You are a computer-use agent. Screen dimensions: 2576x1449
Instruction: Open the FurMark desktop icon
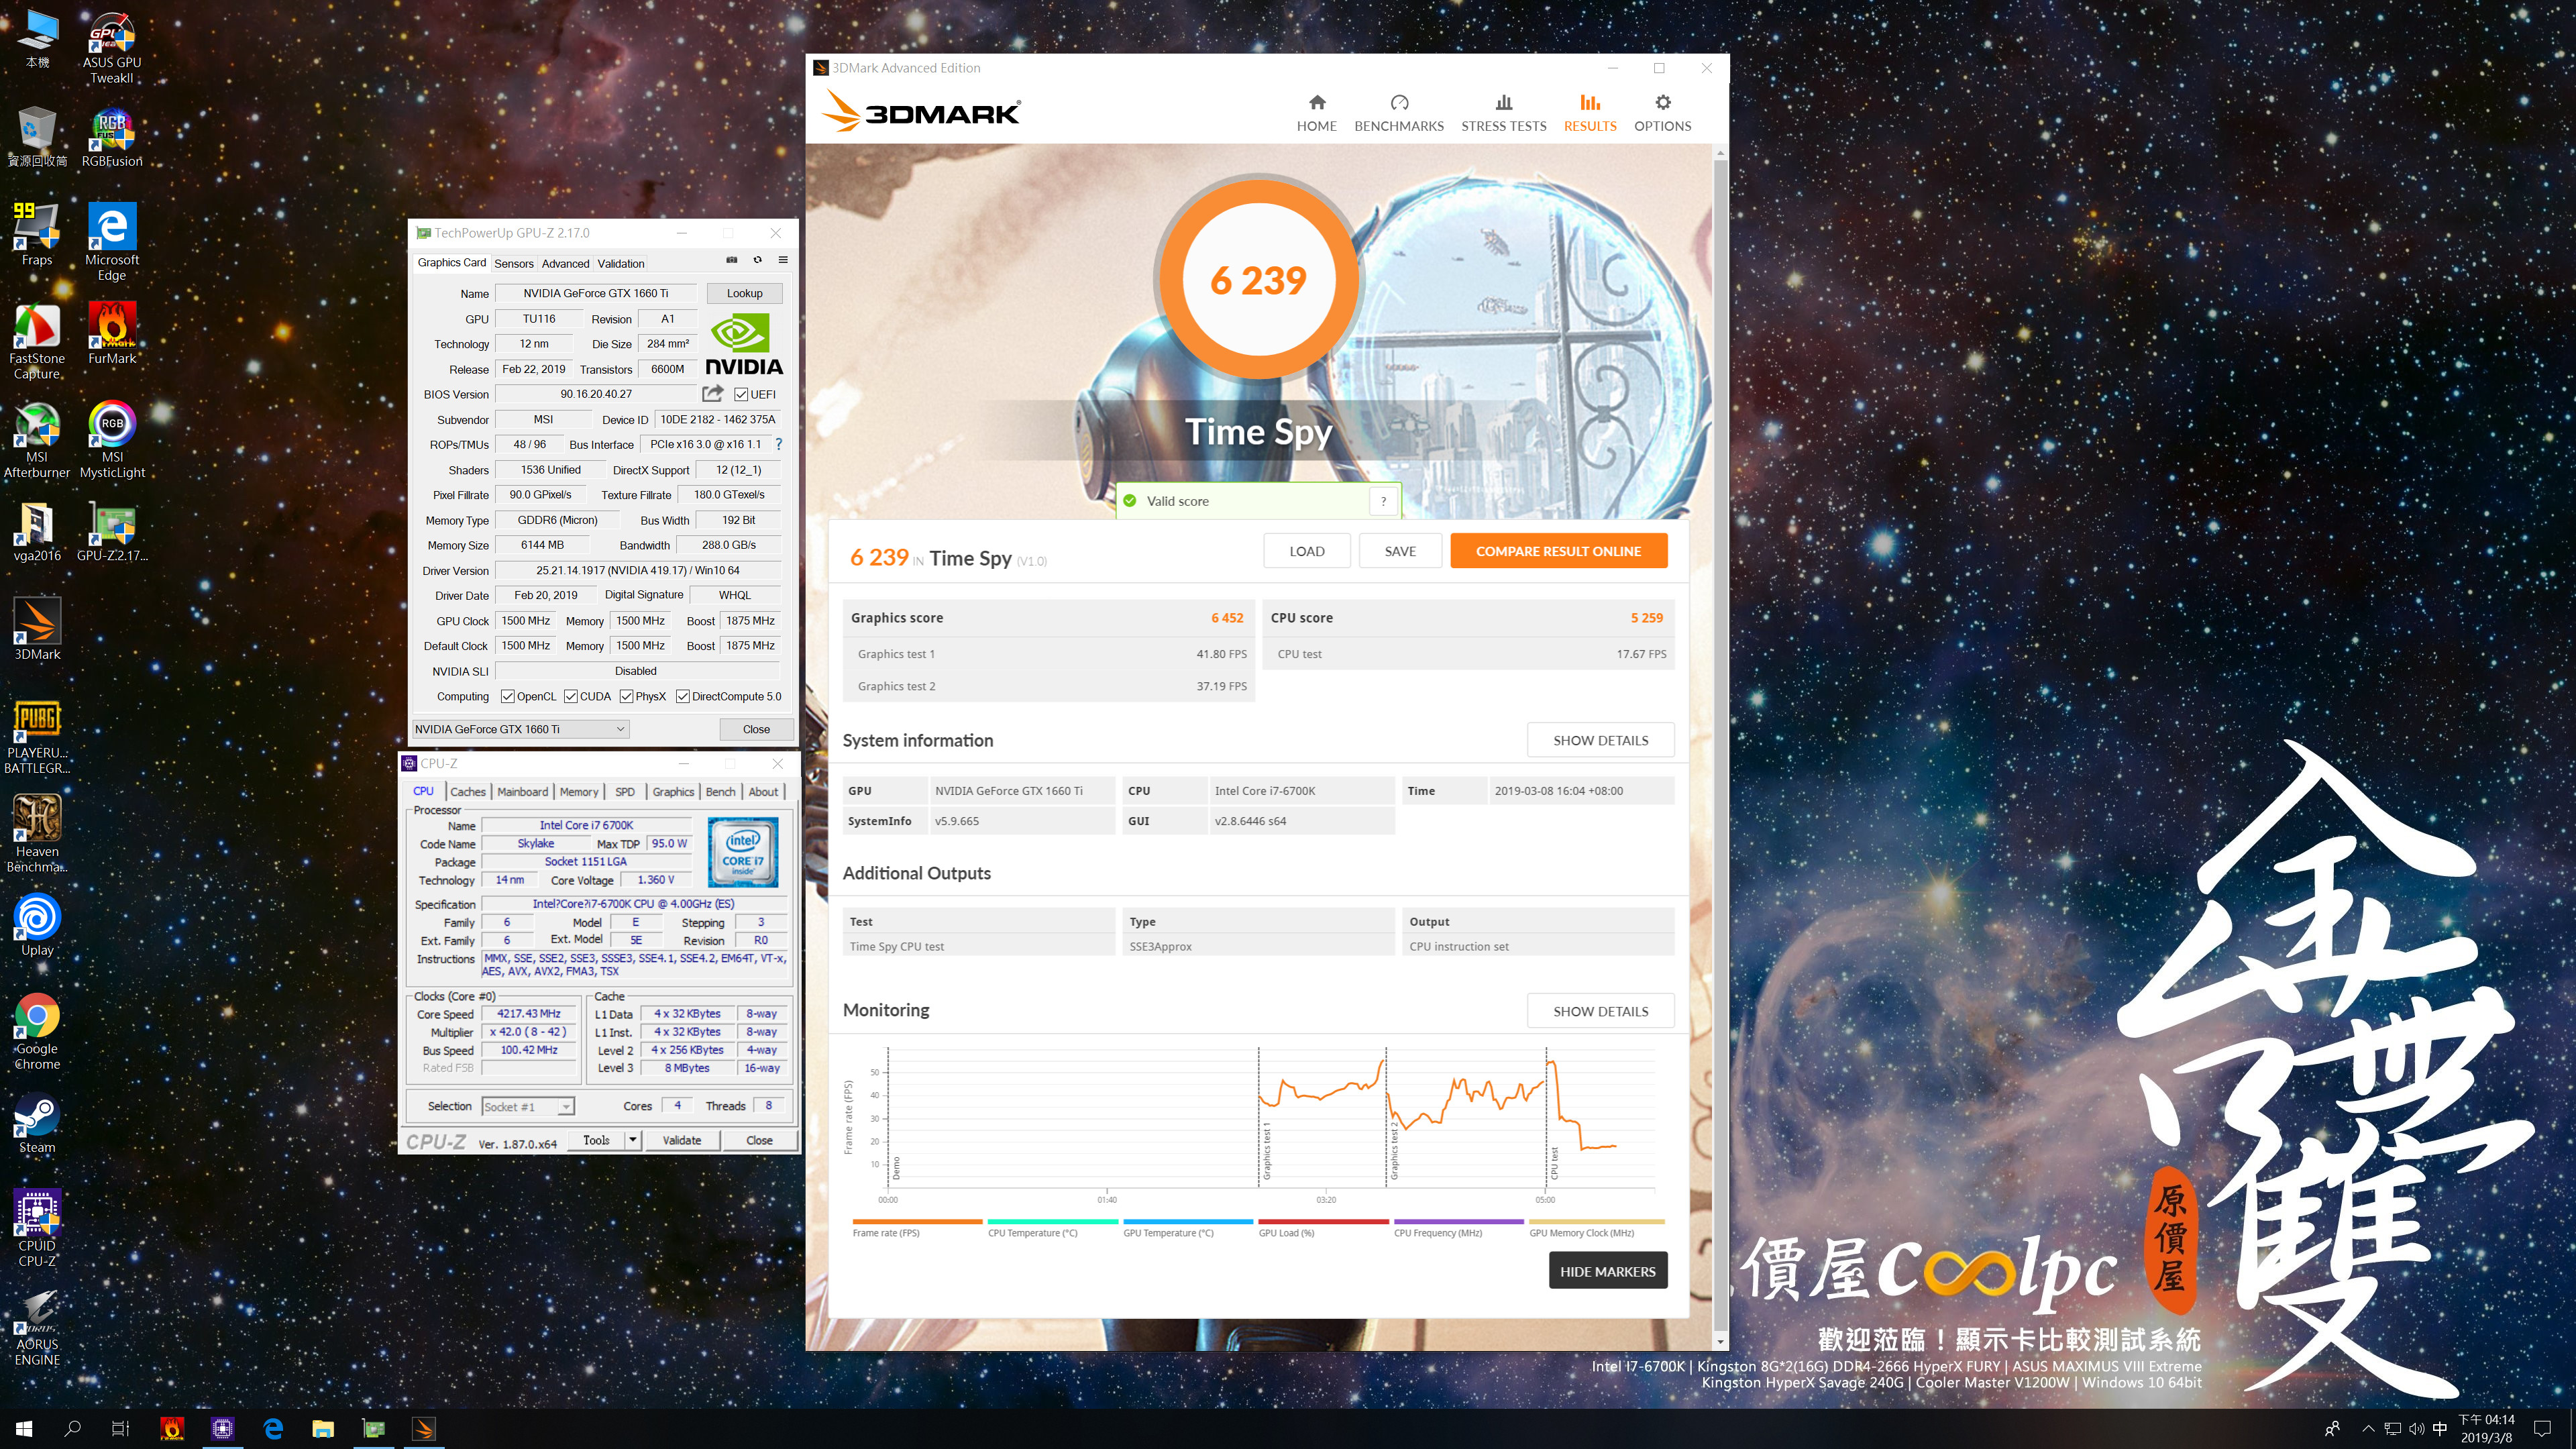pos(111,334)
